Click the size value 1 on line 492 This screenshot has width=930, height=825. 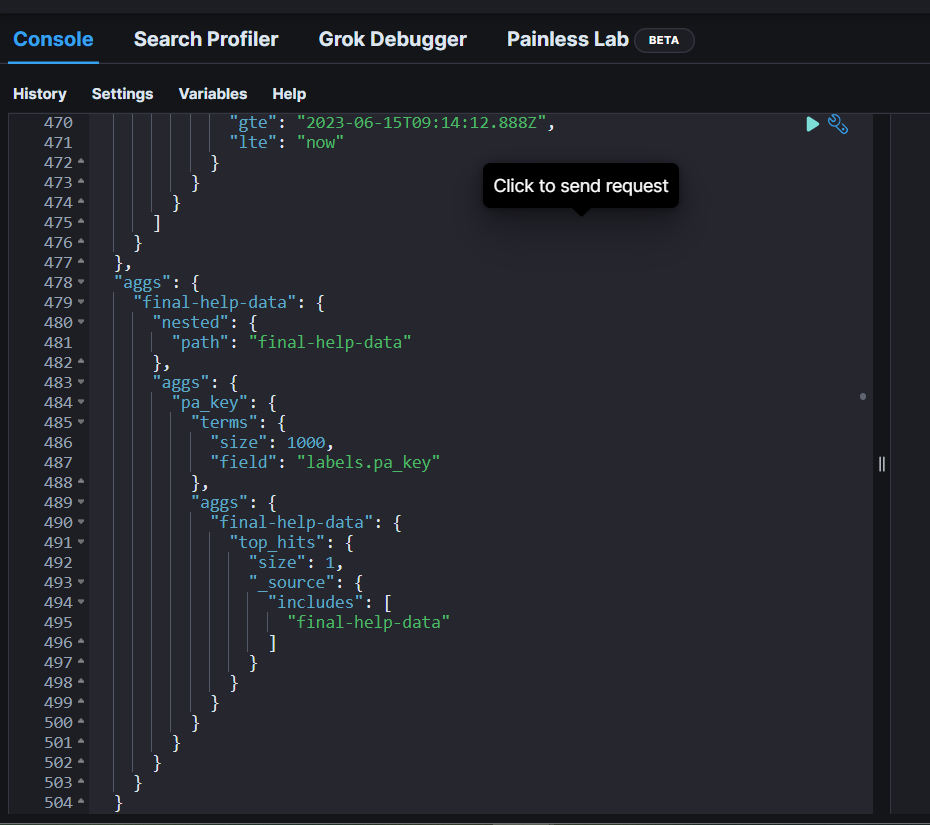(330, 562)
